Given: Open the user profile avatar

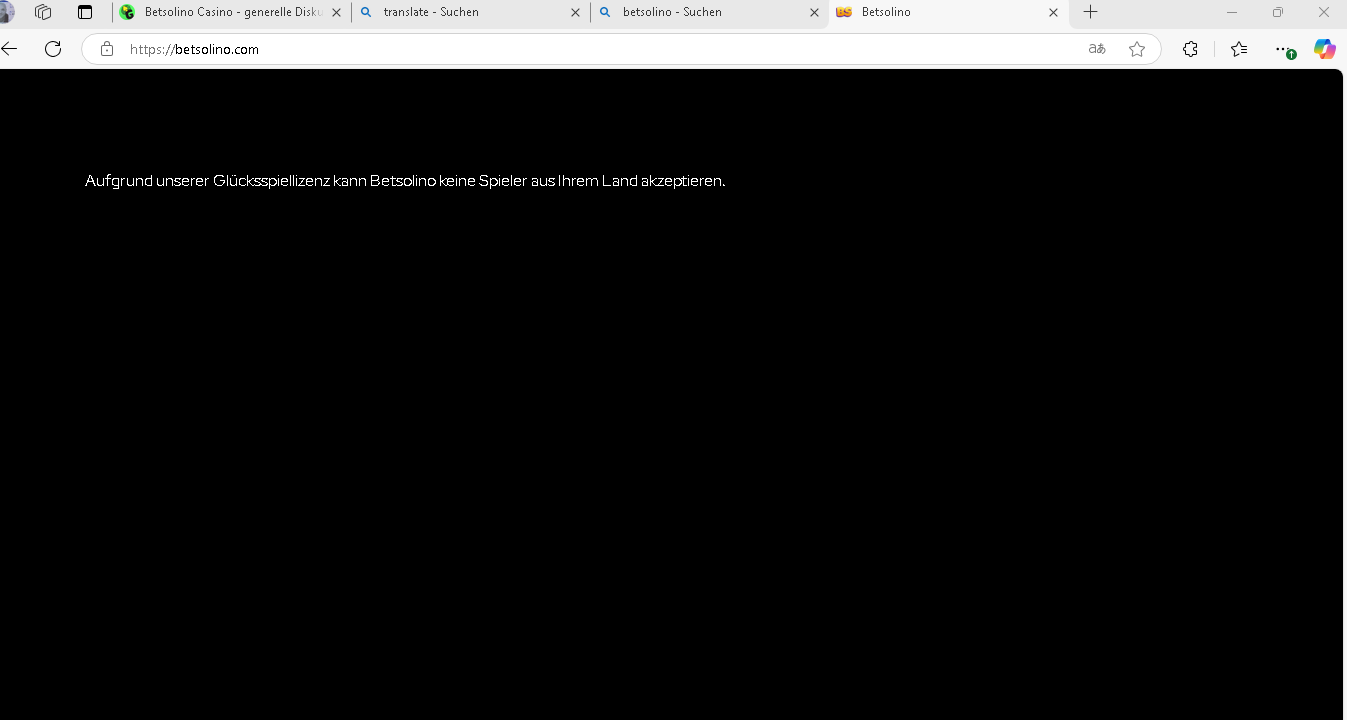Looking at the screenshot, I should [x=6, y=12].
